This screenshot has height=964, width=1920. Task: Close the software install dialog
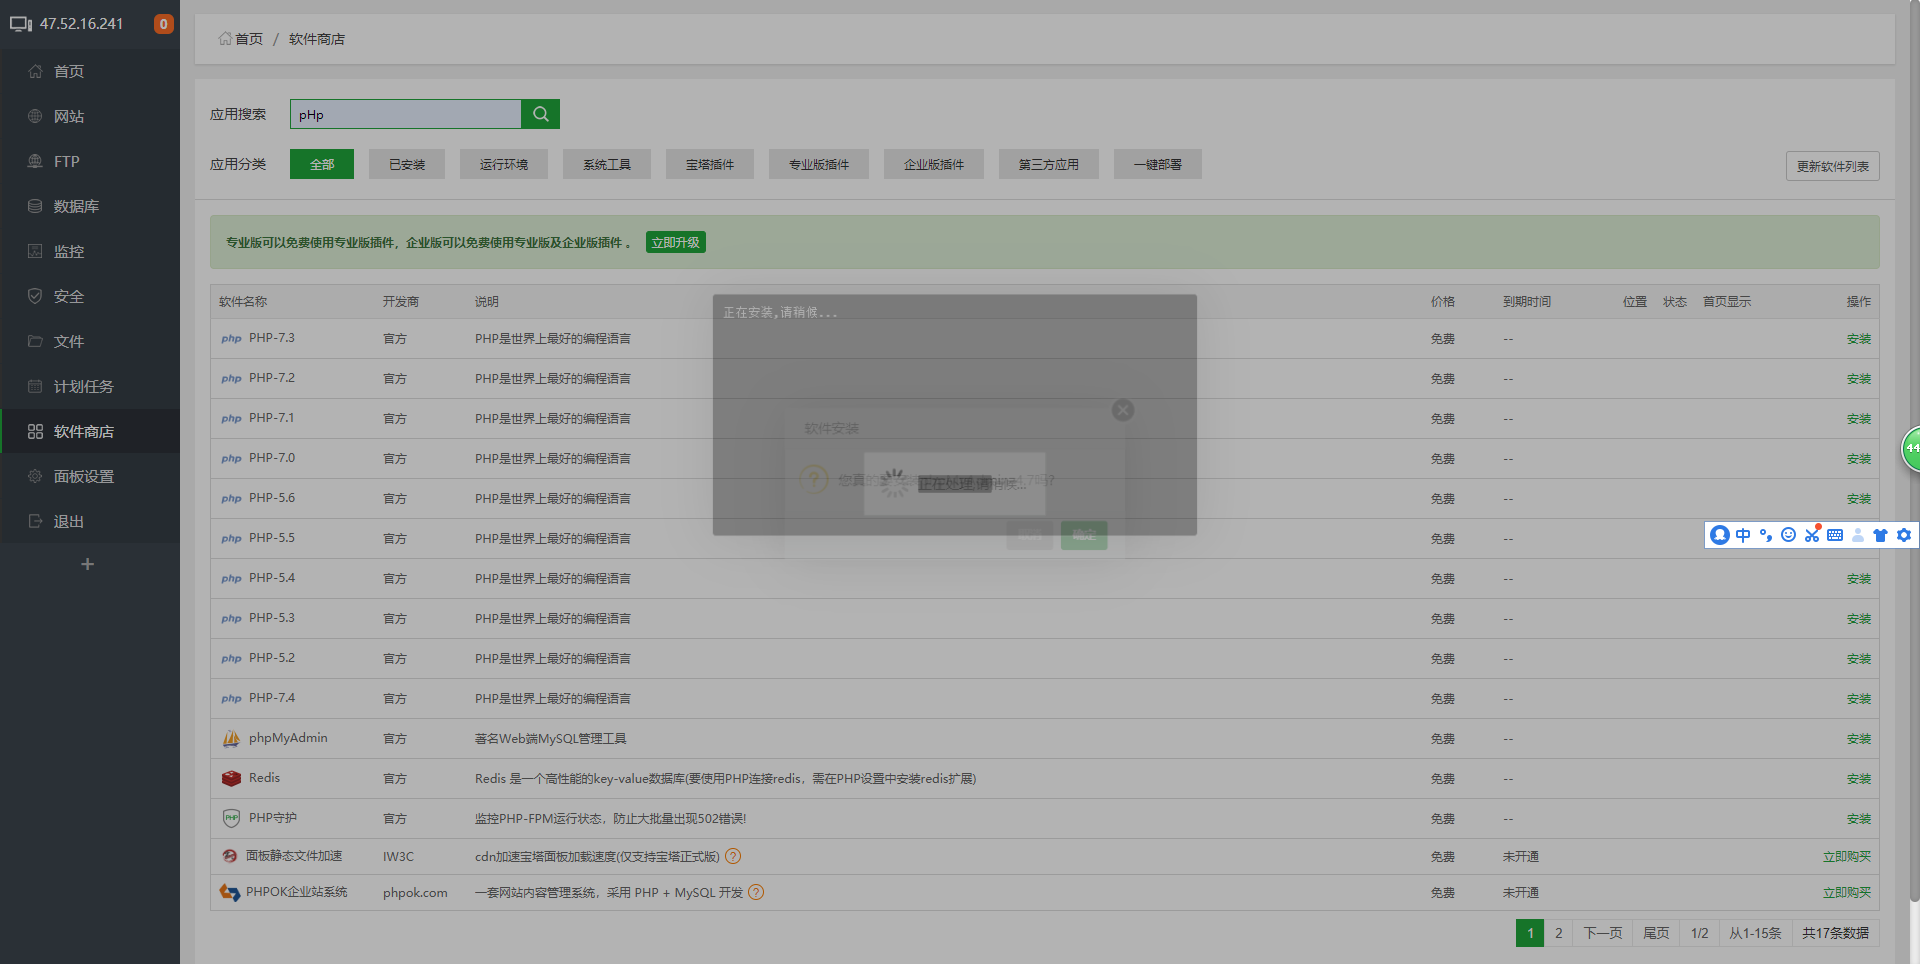pyautogui.click(x=1123, y=410)
